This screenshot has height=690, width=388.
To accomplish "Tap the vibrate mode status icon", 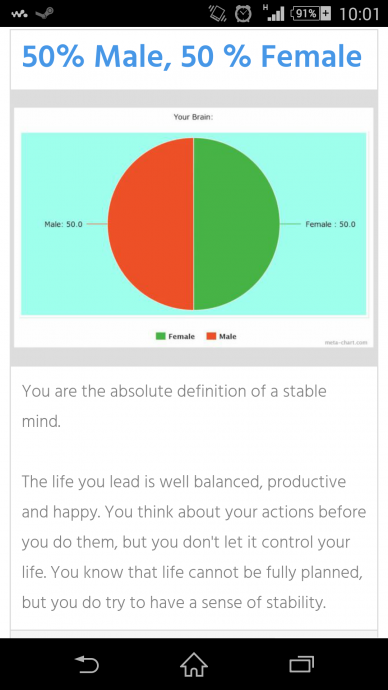I will (218, 14).
